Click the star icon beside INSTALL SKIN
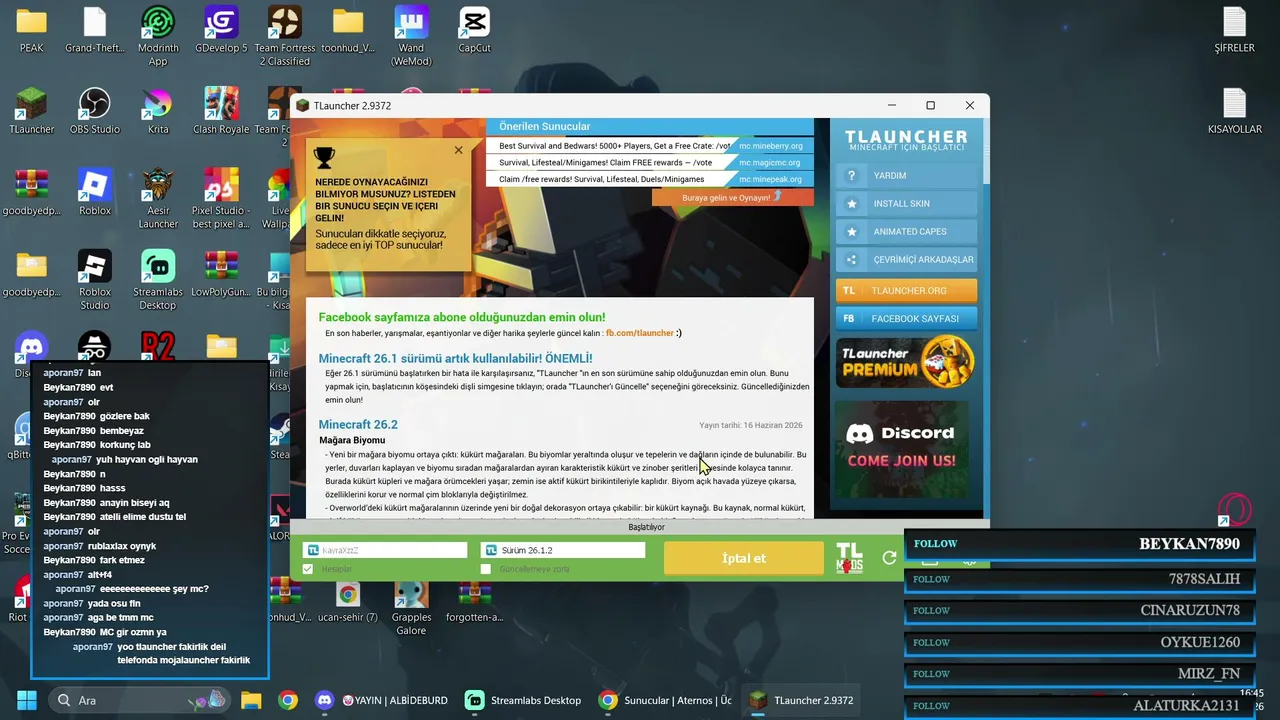 (851, 204)
